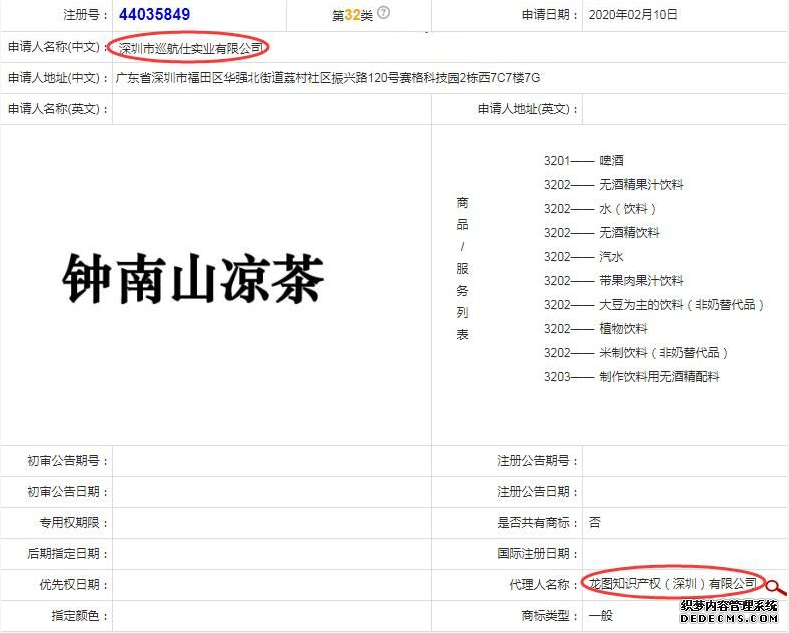Click goods item 无酒精饮料
The width and height of the screenshot is (789, 633).
coord(629,232)
